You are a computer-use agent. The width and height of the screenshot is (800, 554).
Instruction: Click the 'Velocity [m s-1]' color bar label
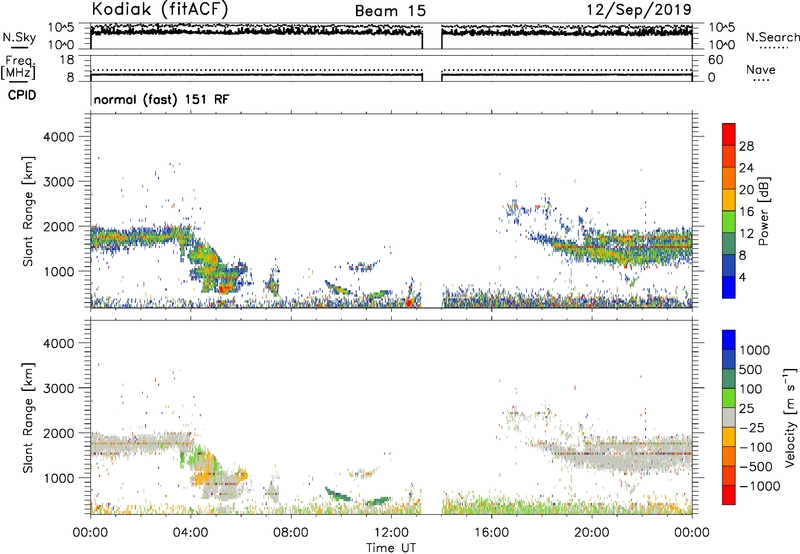click(x=790, y=417)
